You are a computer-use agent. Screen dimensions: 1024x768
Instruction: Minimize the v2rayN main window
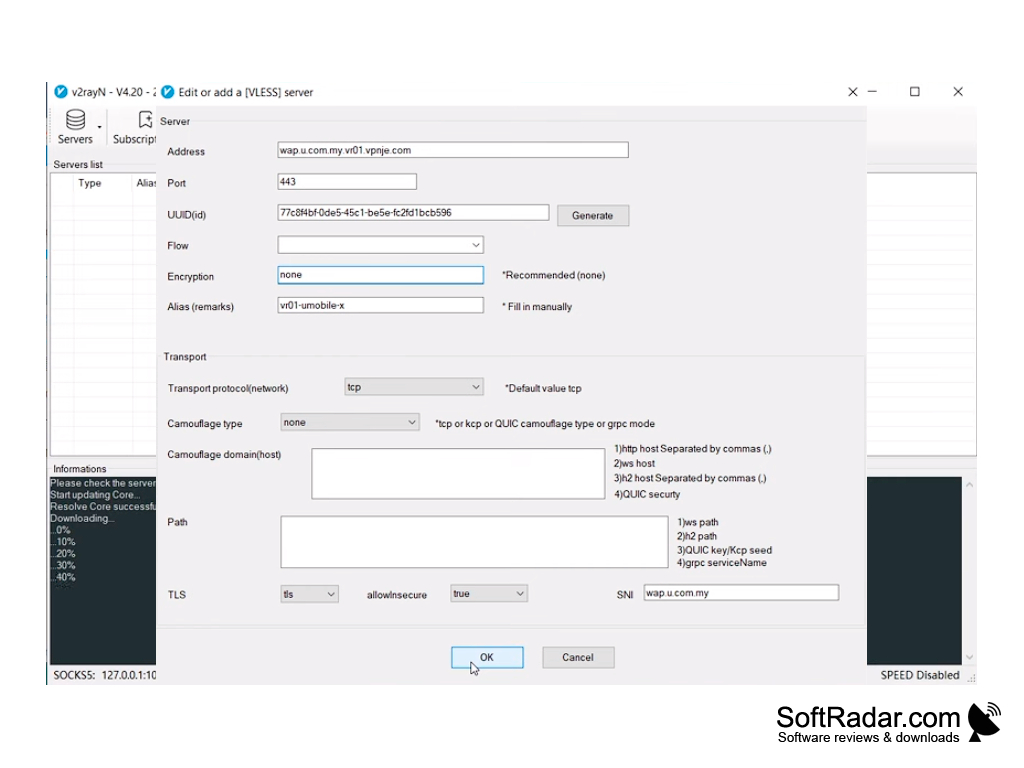coord(872,92)
